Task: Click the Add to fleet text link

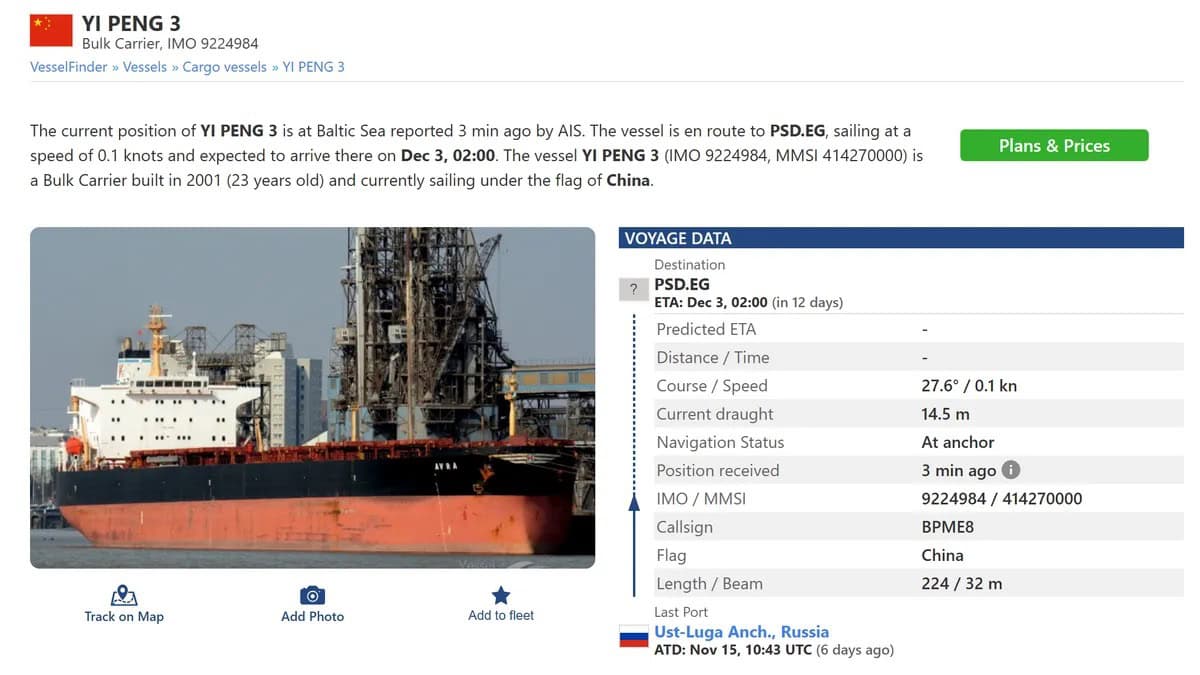Action: (501, 616)
